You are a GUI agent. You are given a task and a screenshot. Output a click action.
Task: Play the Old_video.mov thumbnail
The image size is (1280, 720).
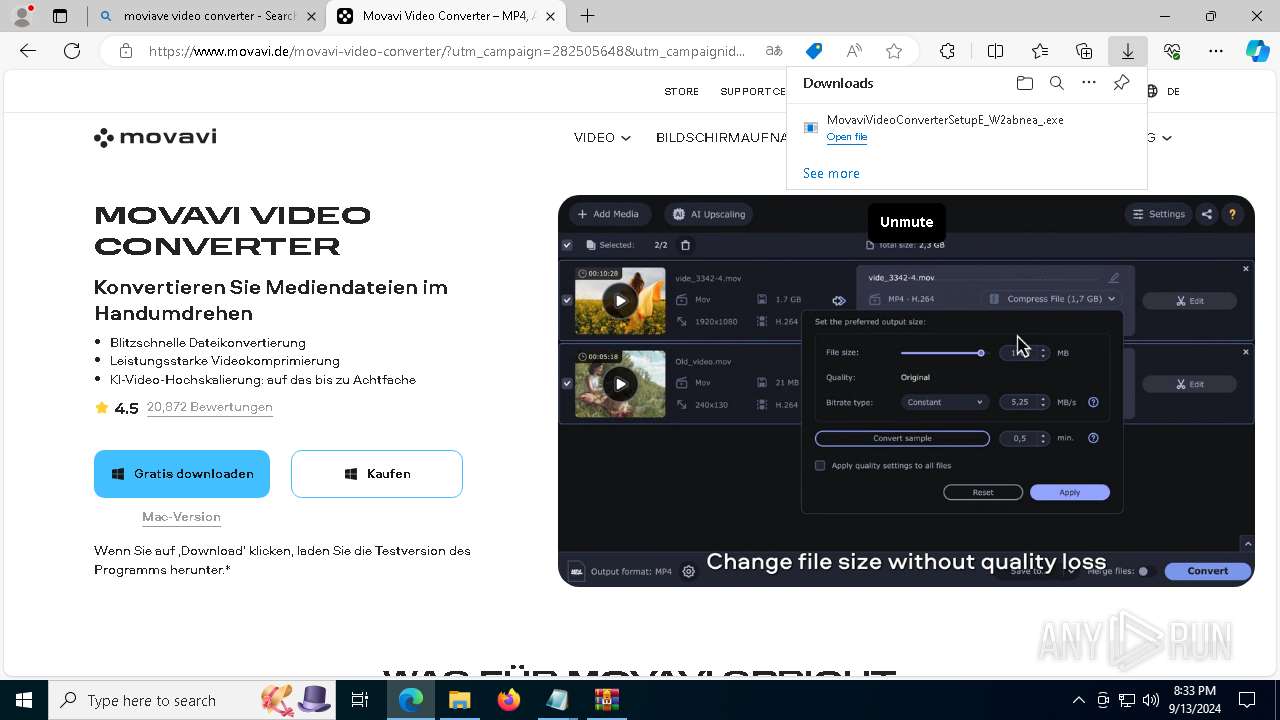click(620, 383)
